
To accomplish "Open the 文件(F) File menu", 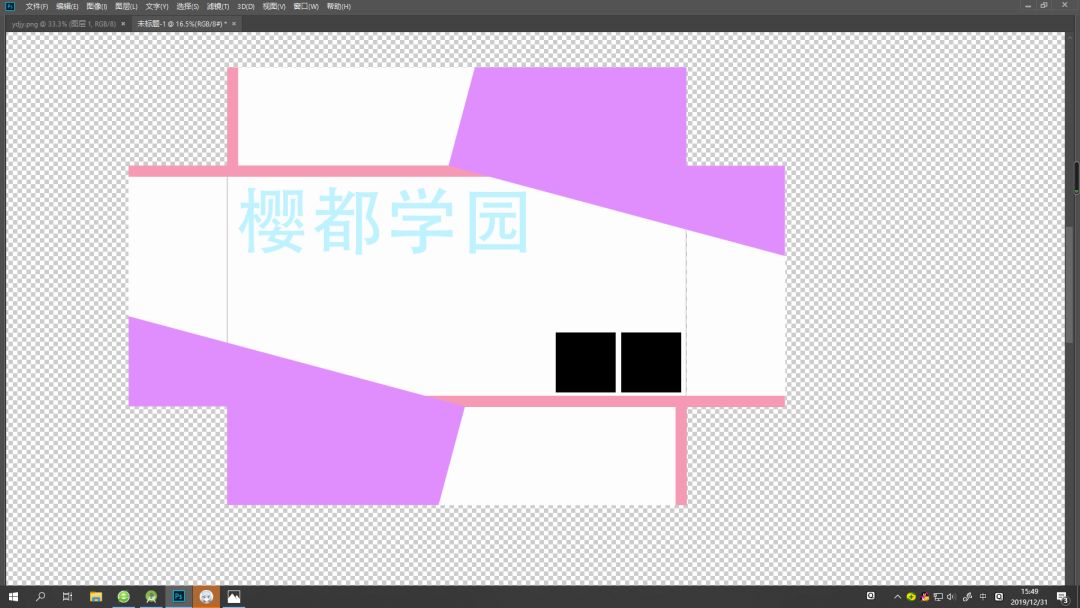I will coord(37,6).
